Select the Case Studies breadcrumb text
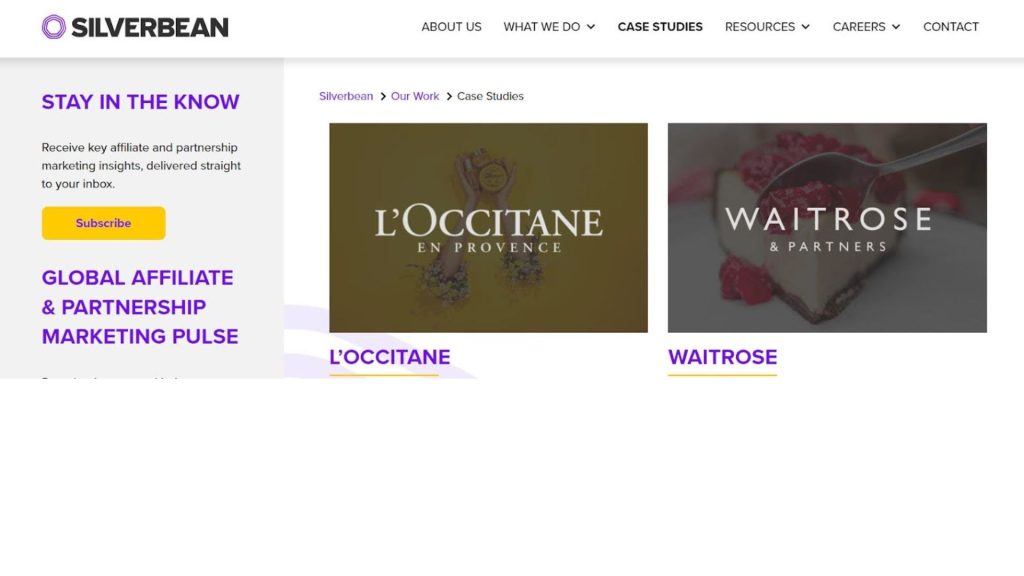1024x576 pixels. (x=490, y=96)
